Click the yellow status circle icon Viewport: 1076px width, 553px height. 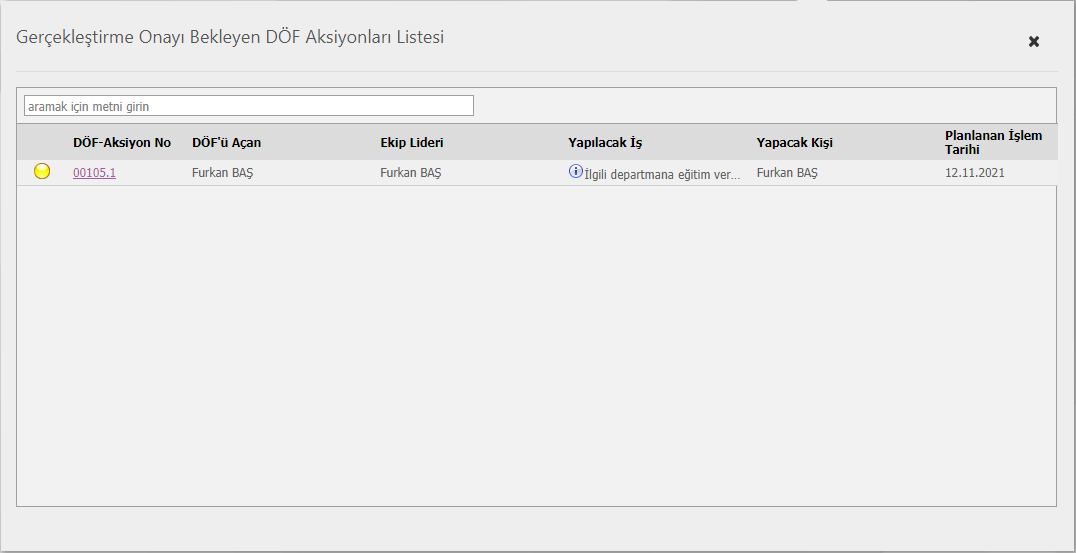[x=42, y=171]
